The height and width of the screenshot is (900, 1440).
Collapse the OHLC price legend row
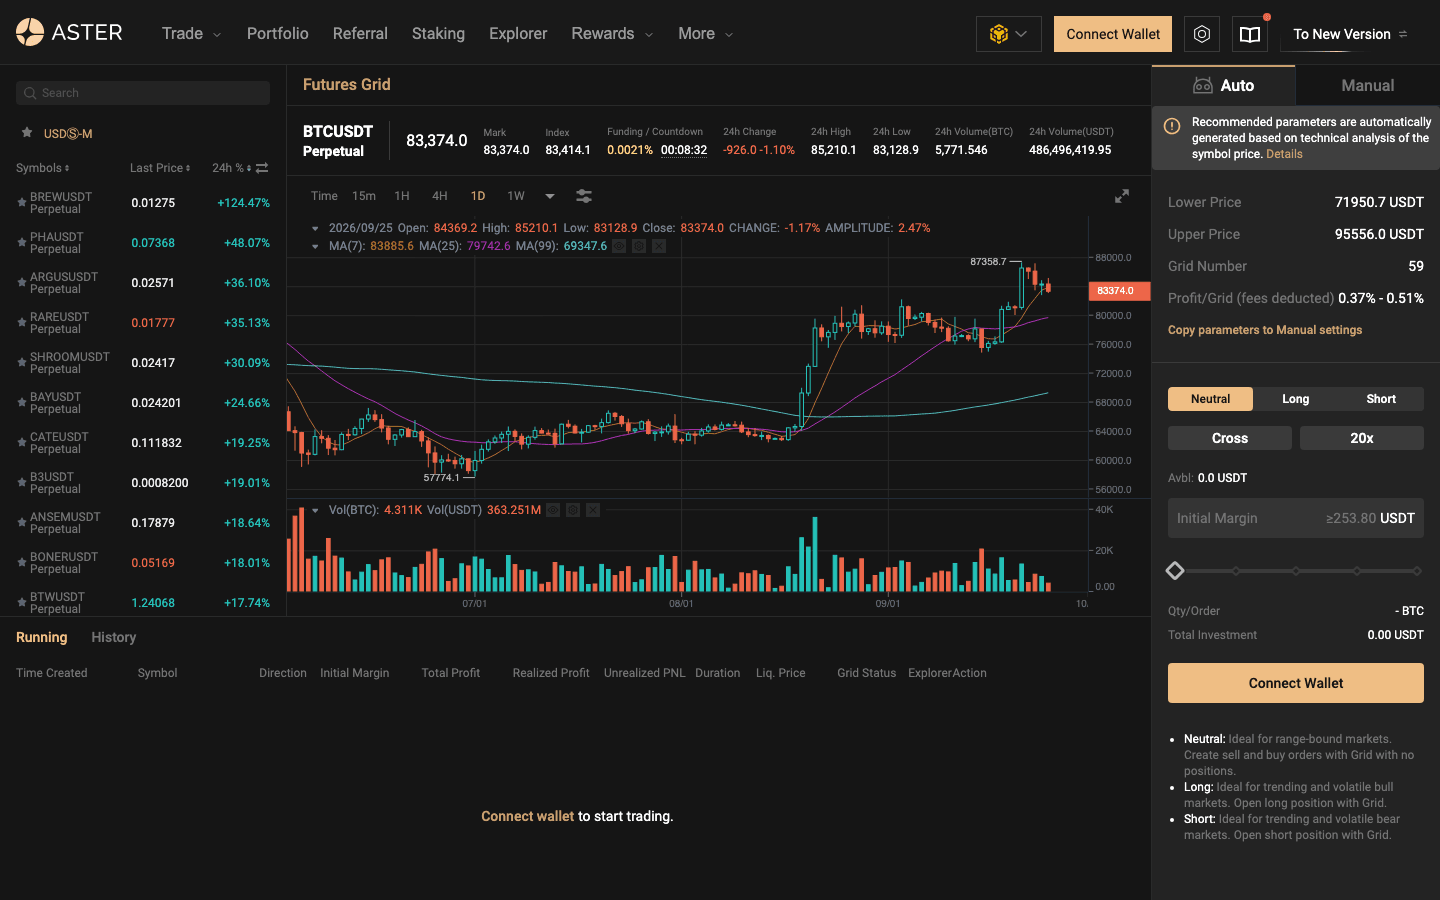pyautogui.click(x=315, y=228)
